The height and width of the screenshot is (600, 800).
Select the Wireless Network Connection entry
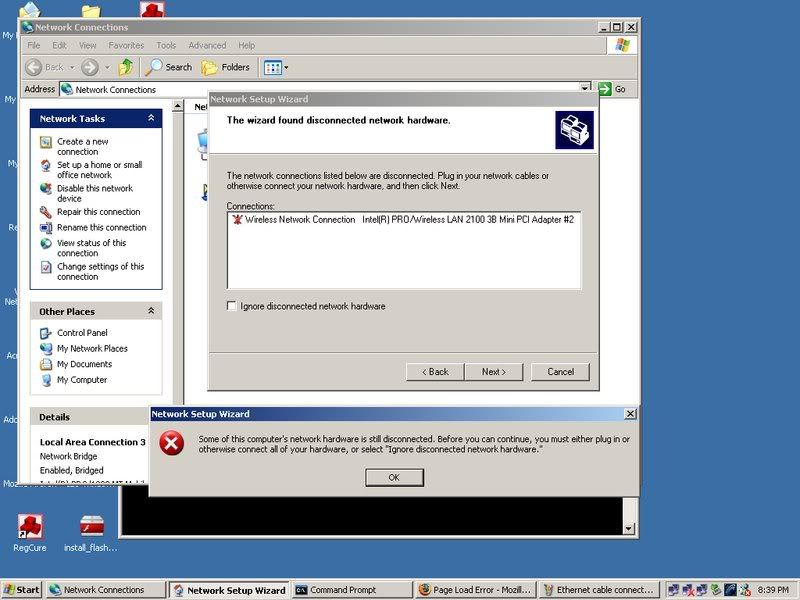pos(300,219)
